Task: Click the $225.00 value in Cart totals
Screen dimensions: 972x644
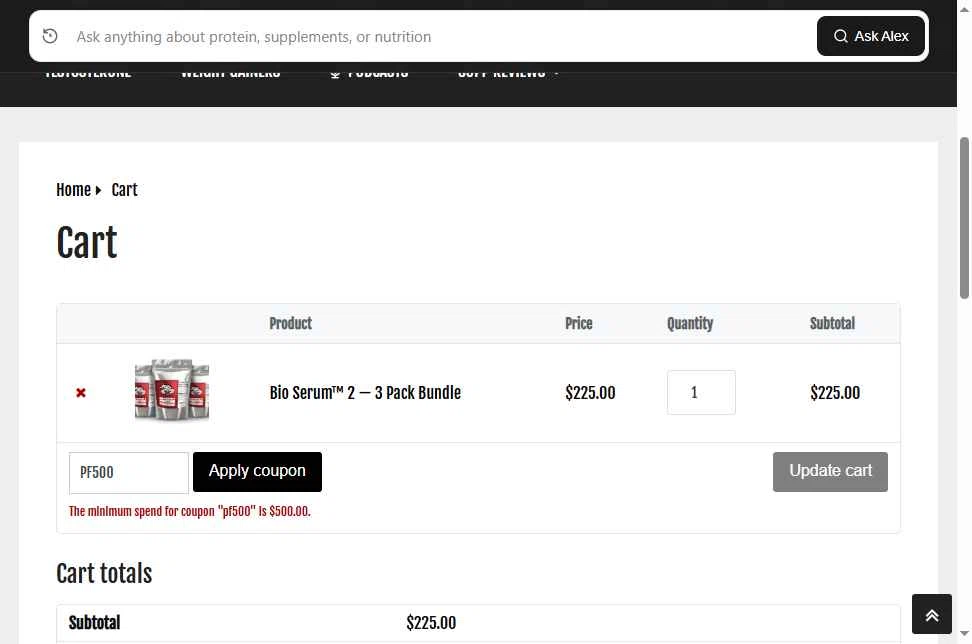Action: pos(431,622)
